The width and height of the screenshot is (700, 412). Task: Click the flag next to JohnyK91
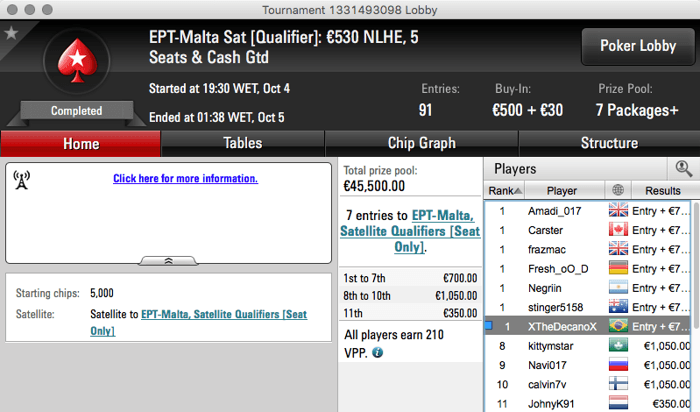(618, 403)
